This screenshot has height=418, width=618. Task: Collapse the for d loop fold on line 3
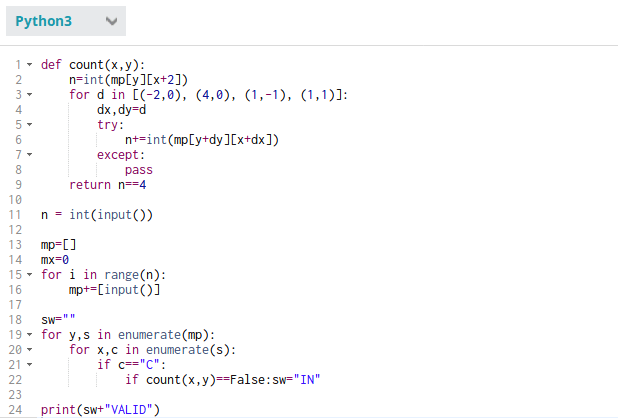30,95
